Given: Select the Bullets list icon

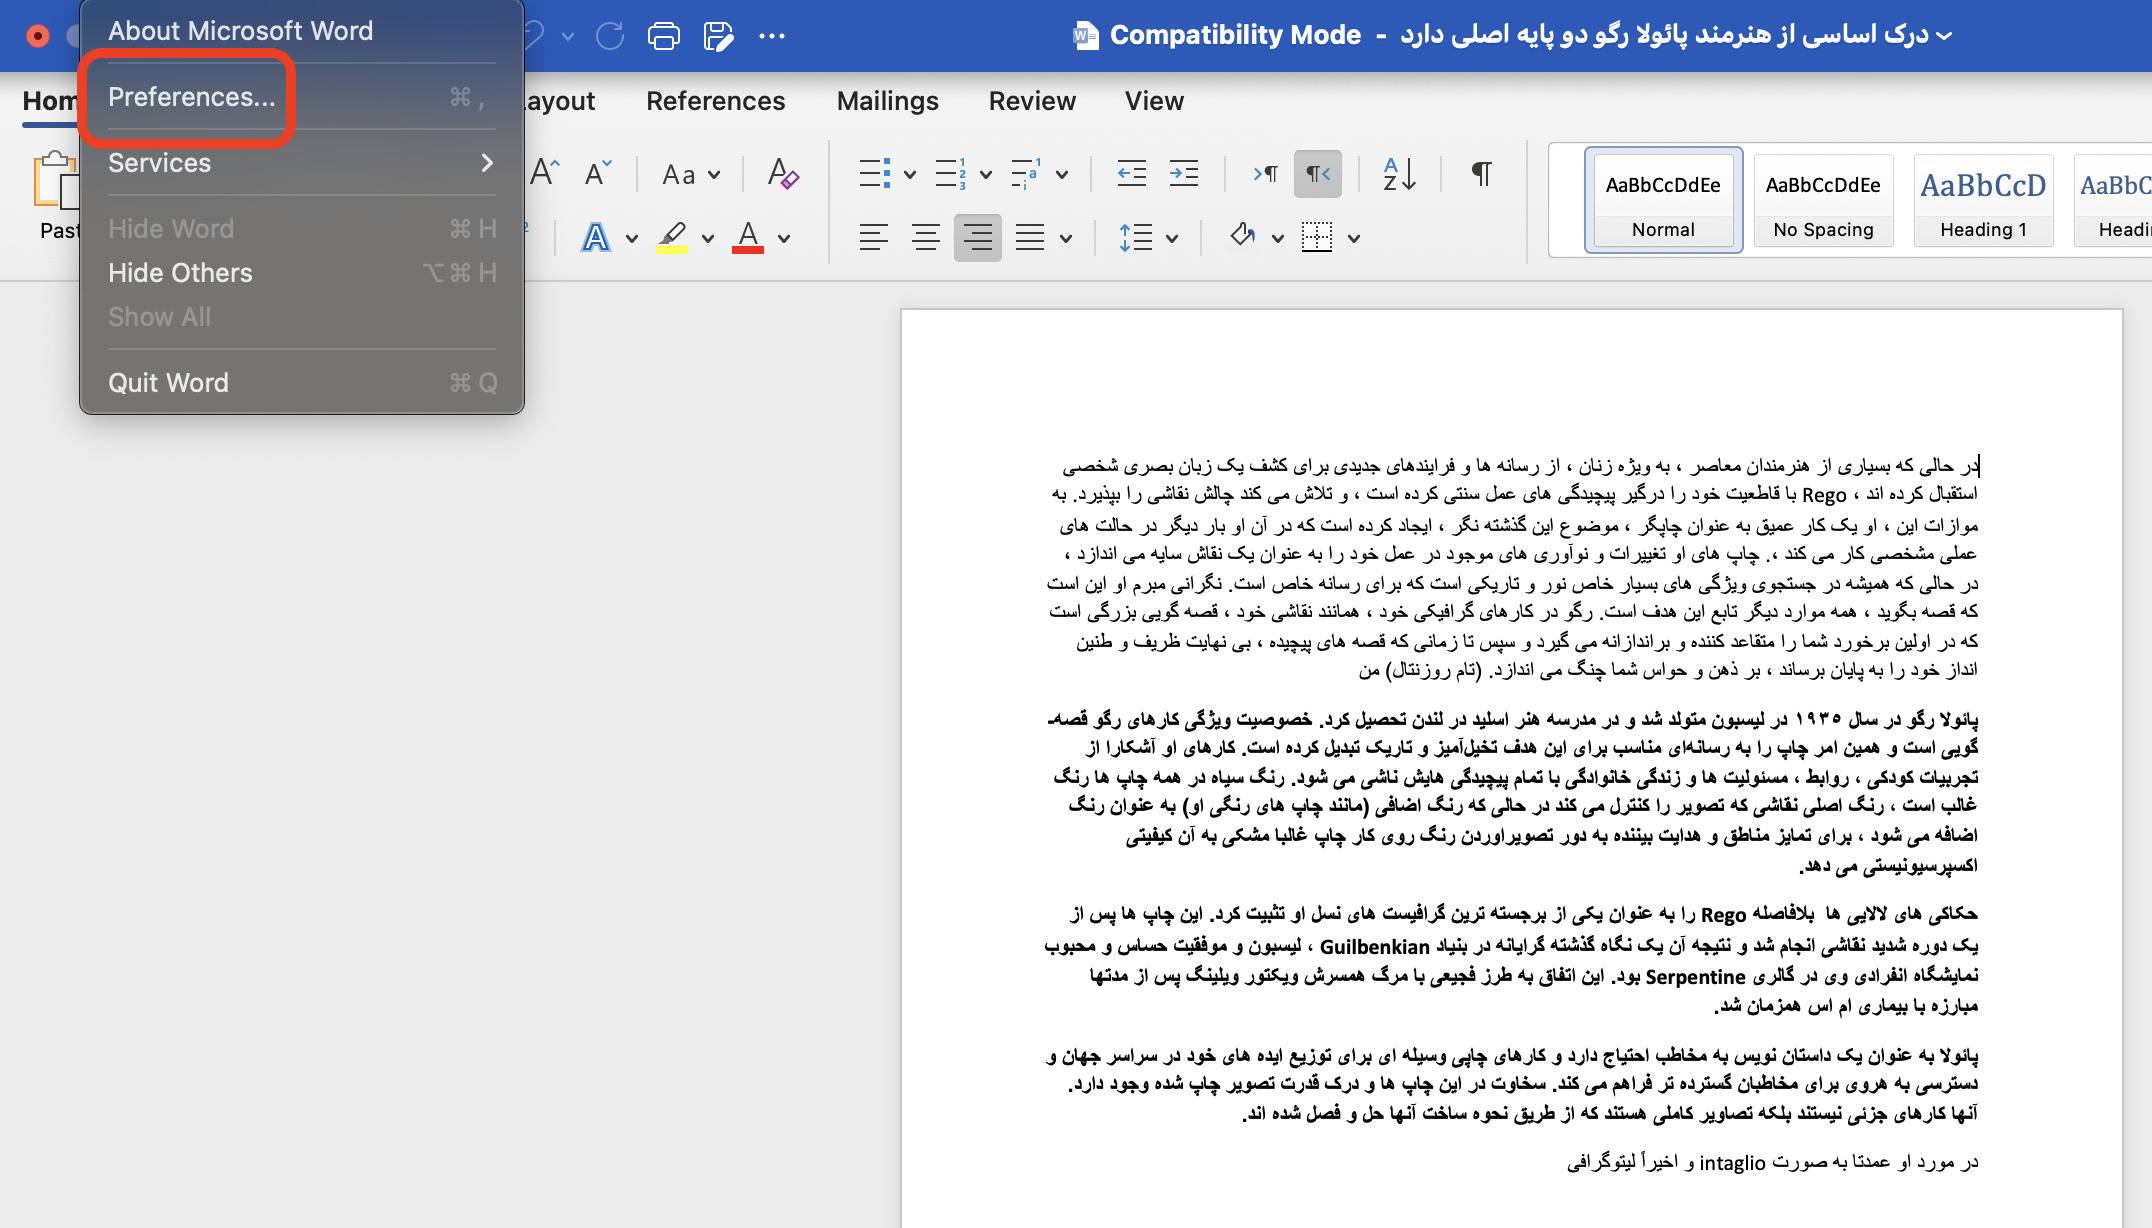Looking at the screenshot, I should (875, 173).
